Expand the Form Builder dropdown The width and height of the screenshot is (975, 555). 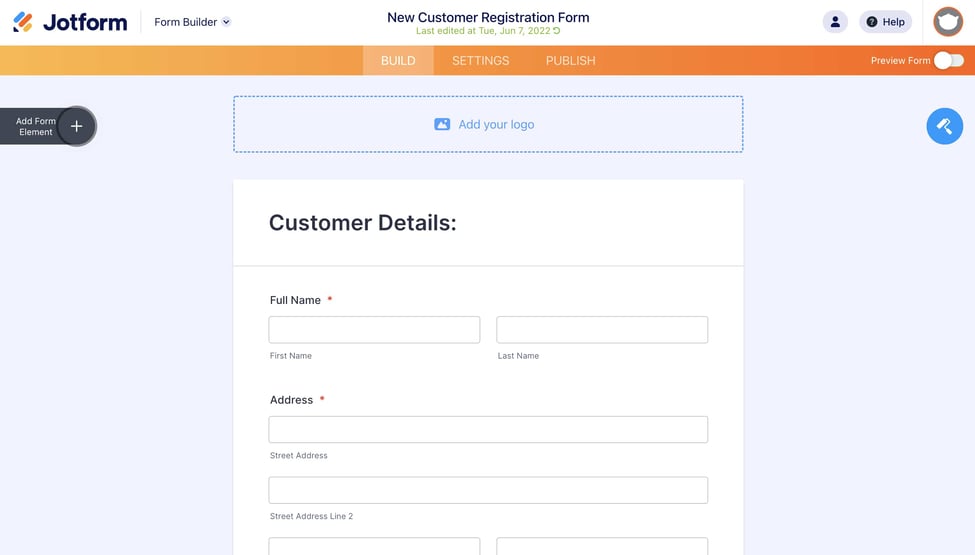226,22
